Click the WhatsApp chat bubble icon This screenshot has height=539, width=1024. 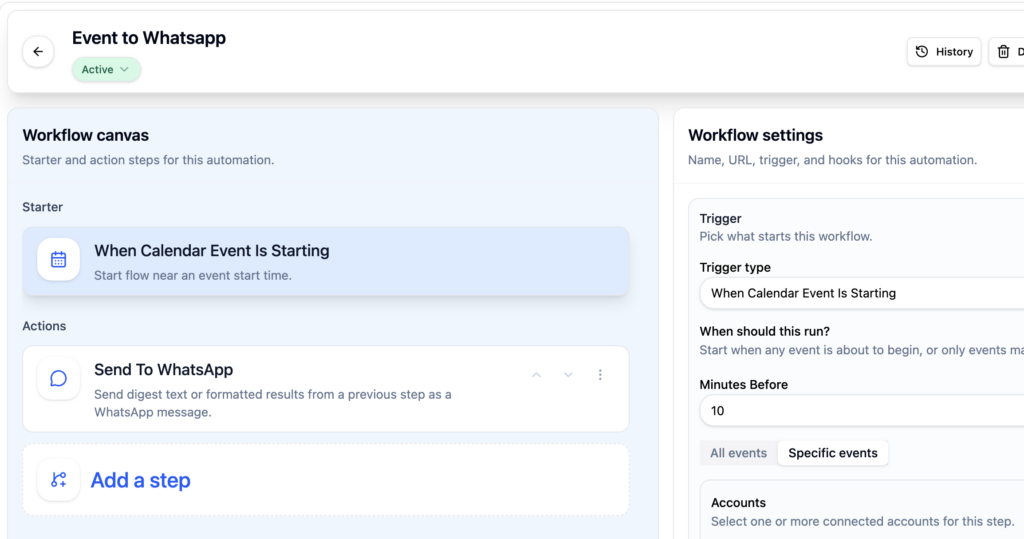(59, 379)
